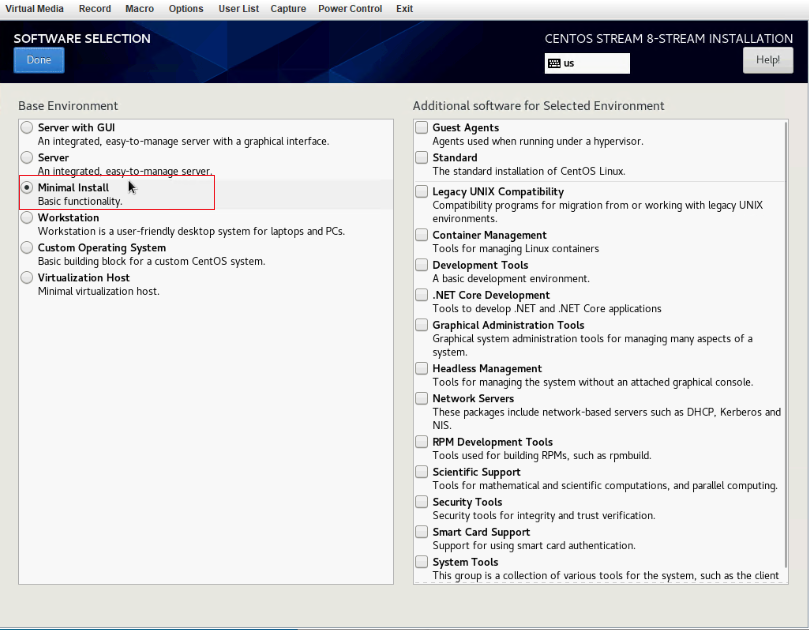This screenshot has height=630, width=809.
Task: Check the .NET Core Development box
Action: point(422,294)
